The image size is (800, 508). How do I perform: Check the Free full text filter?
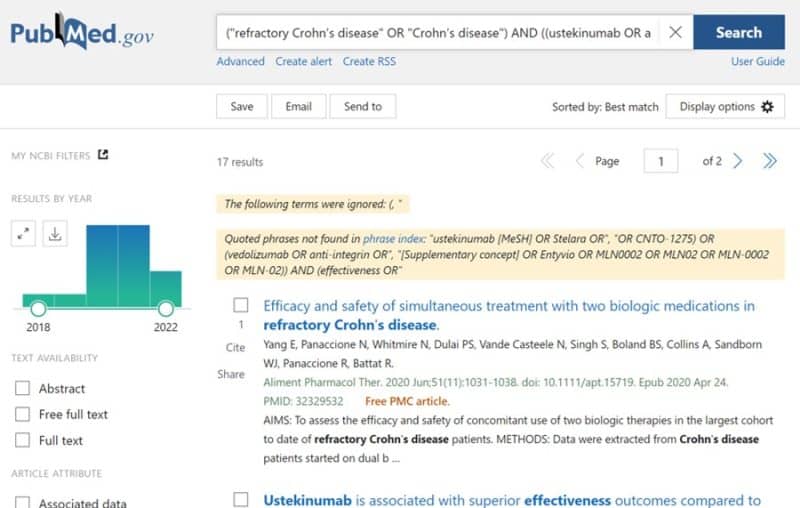click(x=22, y=414)
